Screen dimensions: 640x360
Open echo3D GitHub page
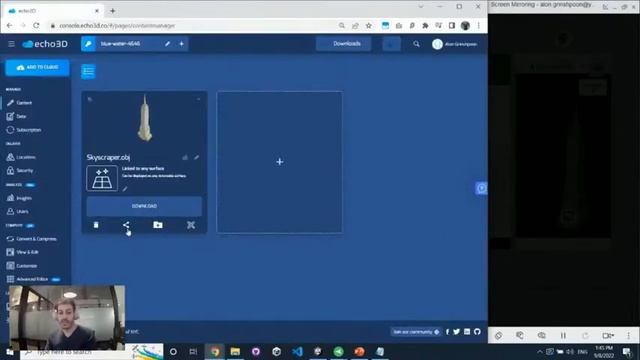477,332
